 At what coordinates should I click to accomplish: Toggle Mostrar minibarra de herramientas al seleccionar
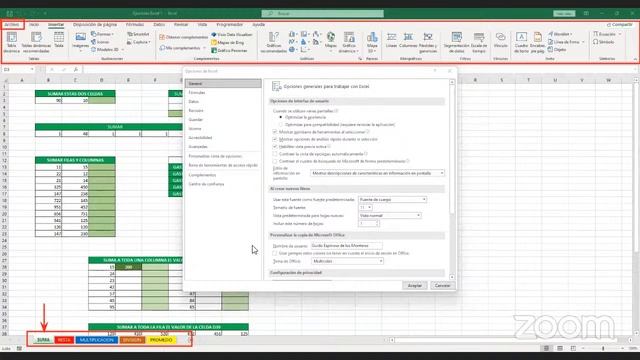click(x=275, y=132)
